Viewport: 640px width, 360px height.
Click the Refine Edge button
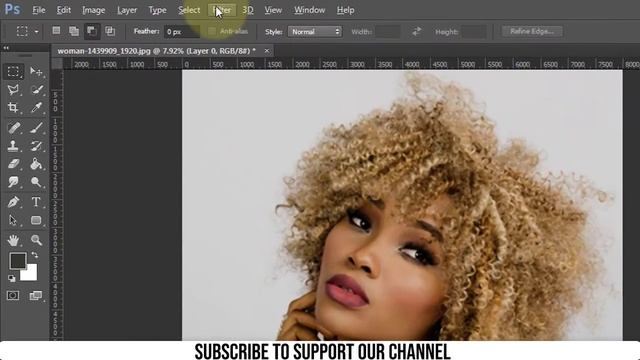pos(532,31)
